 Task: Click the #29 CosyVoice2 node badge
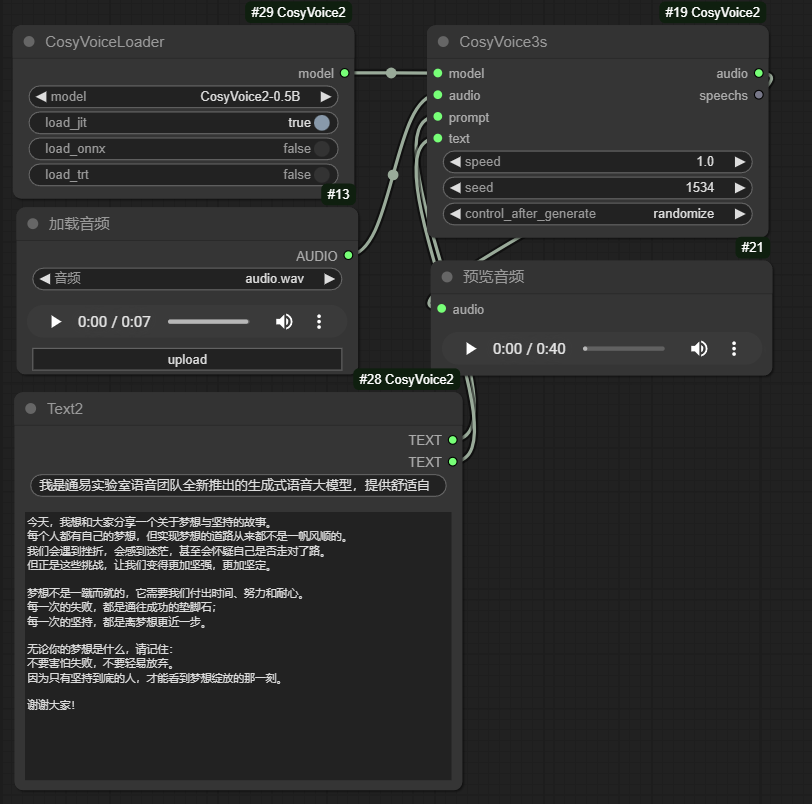point(298,12)
